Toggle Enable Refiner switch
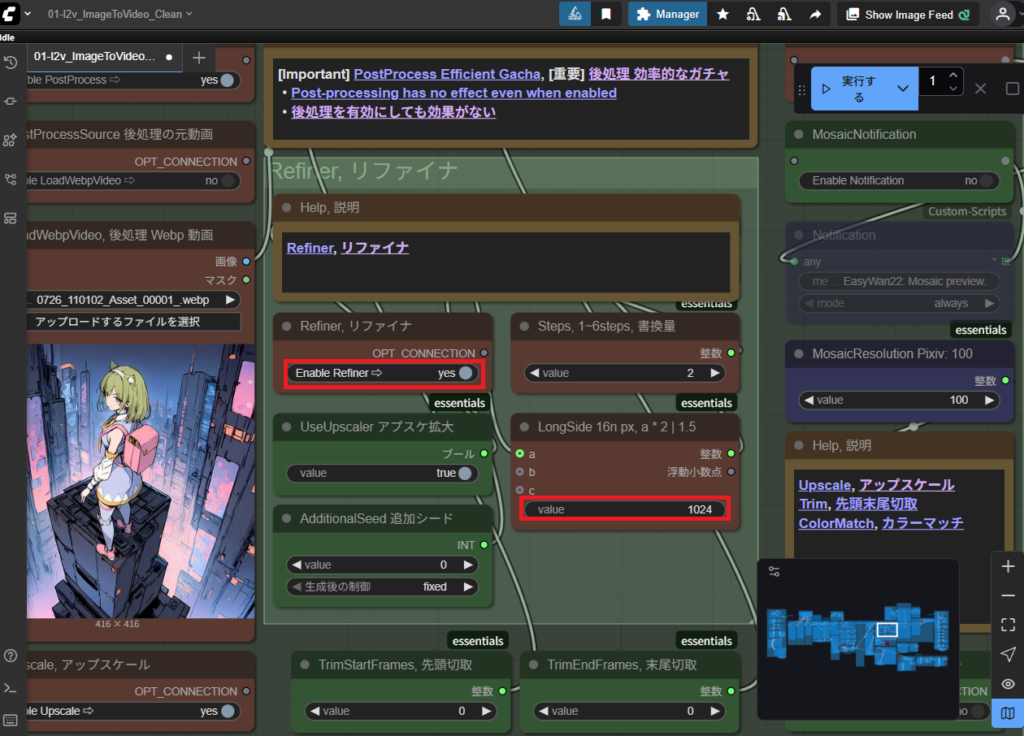Viewport: 1024px width, 736px height. pyautogui.click(x=465, y=373)
